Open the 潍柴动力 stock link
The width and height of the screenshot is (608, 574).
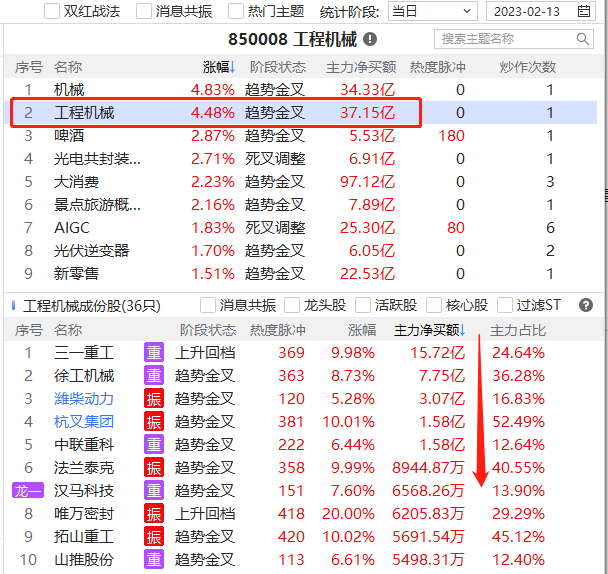84,399
